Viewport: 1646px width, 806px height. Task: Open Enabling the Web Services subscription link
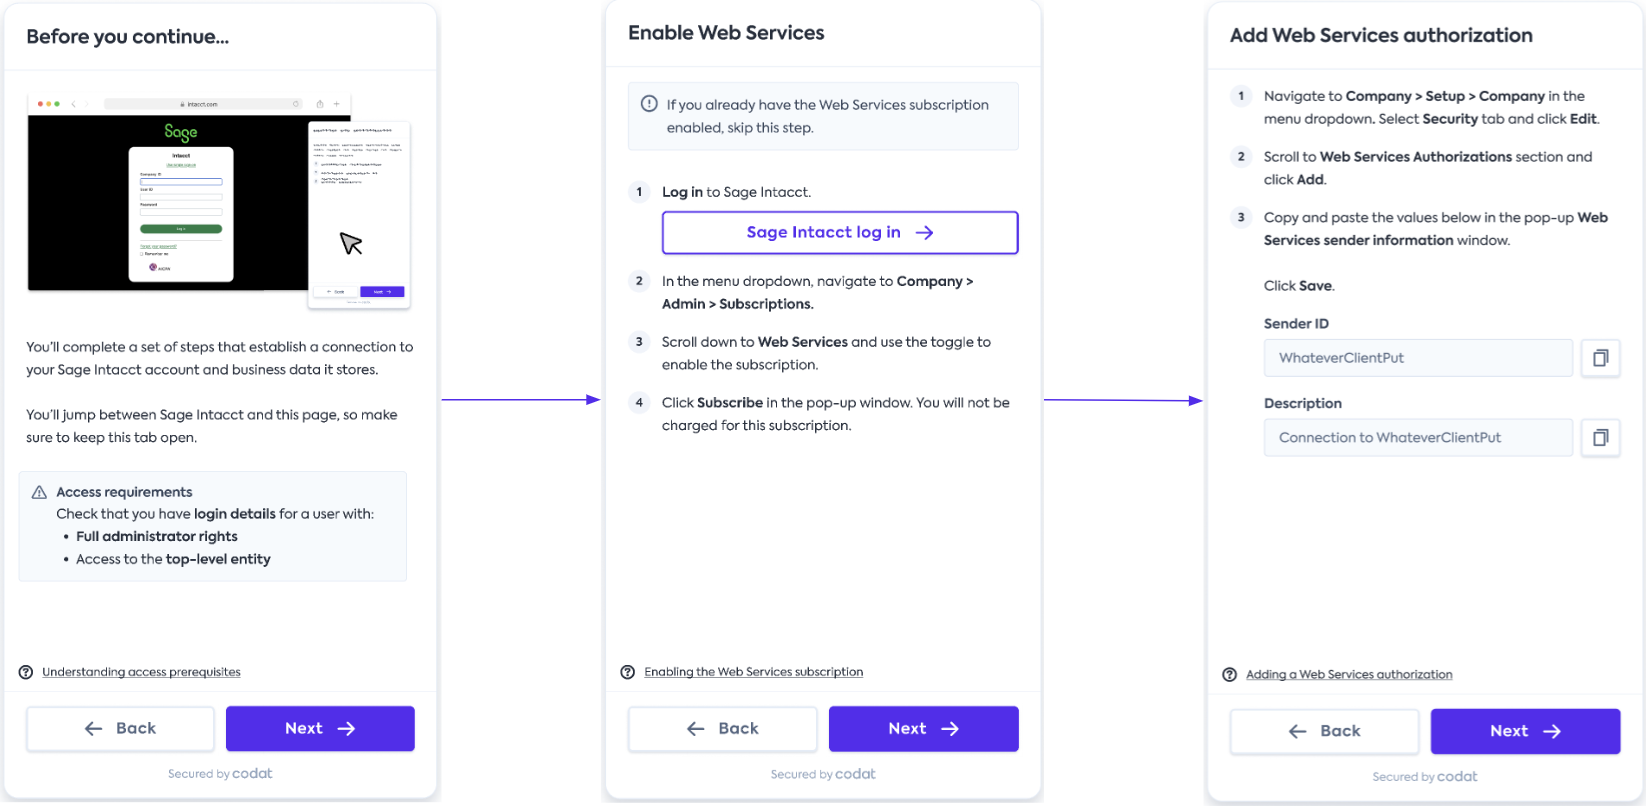click(x=753, y=672)
